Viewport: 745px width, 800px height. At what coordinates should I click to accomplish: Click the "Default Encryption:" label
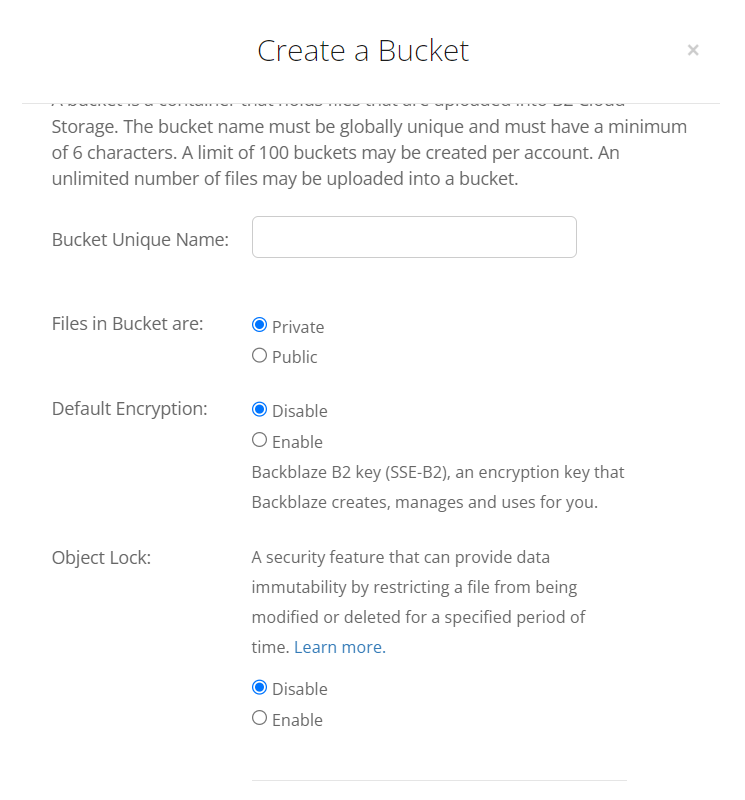click(x=129, y=409)
